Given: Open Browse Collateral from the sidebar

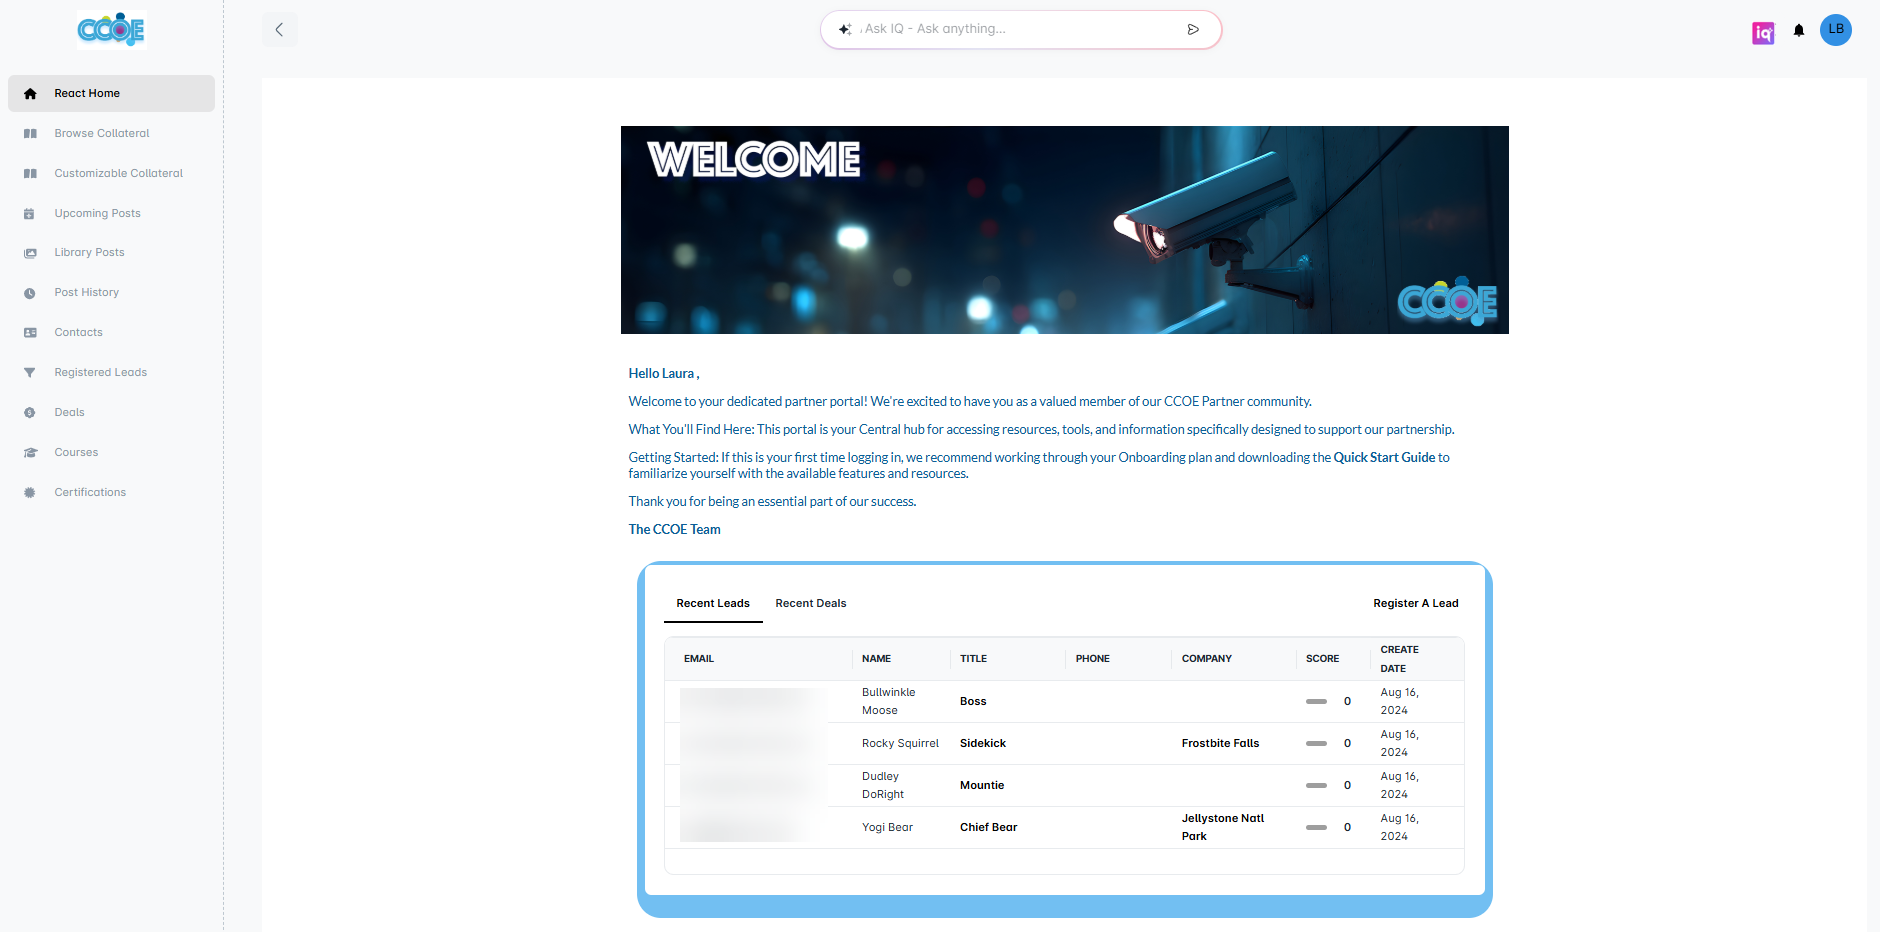Looking at the screenshot, I should [102, 133].
